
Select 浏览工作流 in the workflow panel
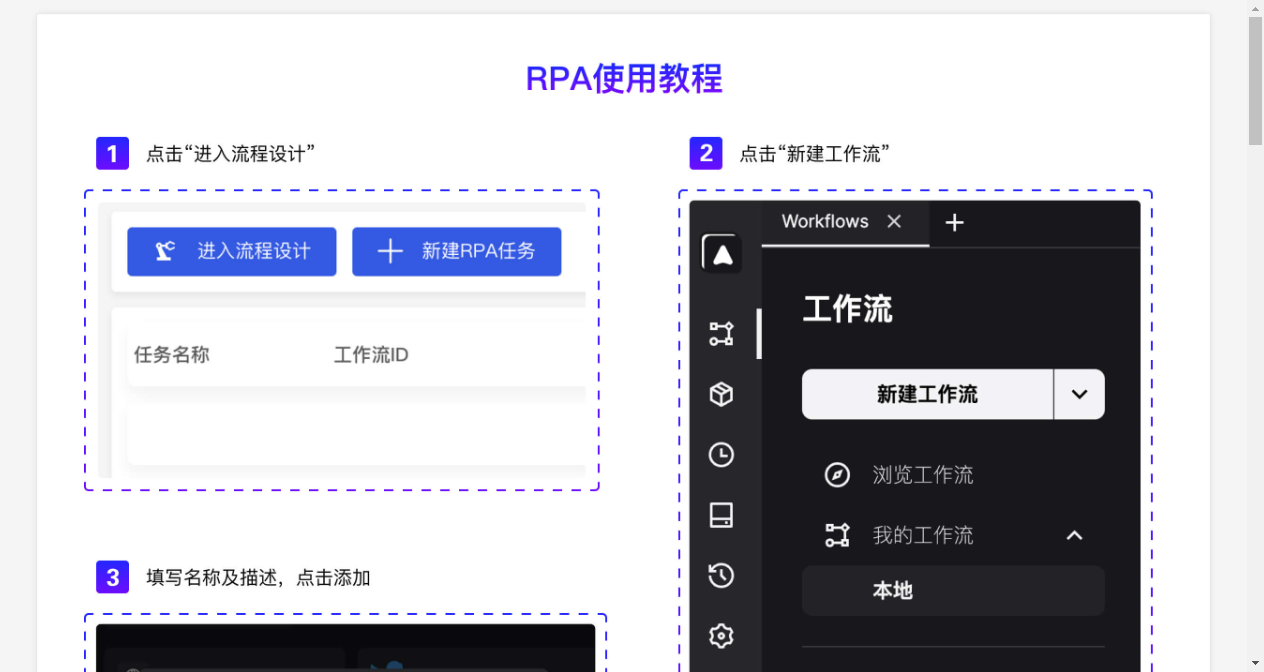pyautogui.click(x=922, y=475)
